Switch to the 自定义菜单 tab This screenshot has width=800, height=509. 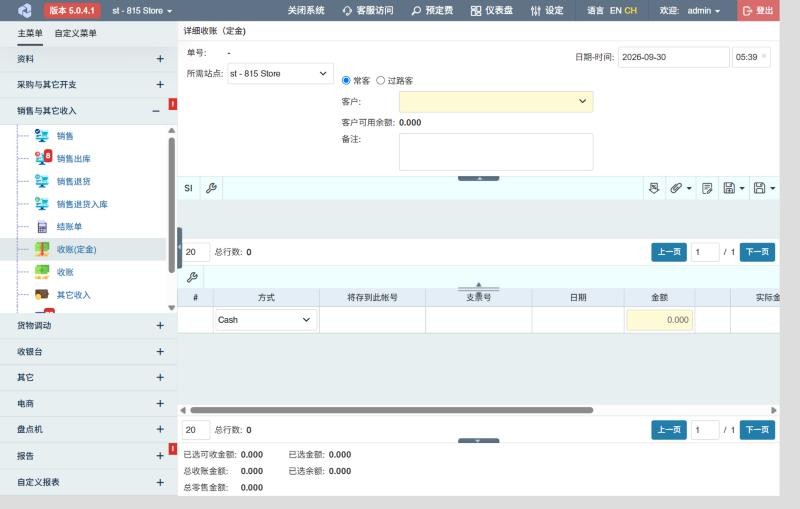pyautogui.click(x=76, y=33)
